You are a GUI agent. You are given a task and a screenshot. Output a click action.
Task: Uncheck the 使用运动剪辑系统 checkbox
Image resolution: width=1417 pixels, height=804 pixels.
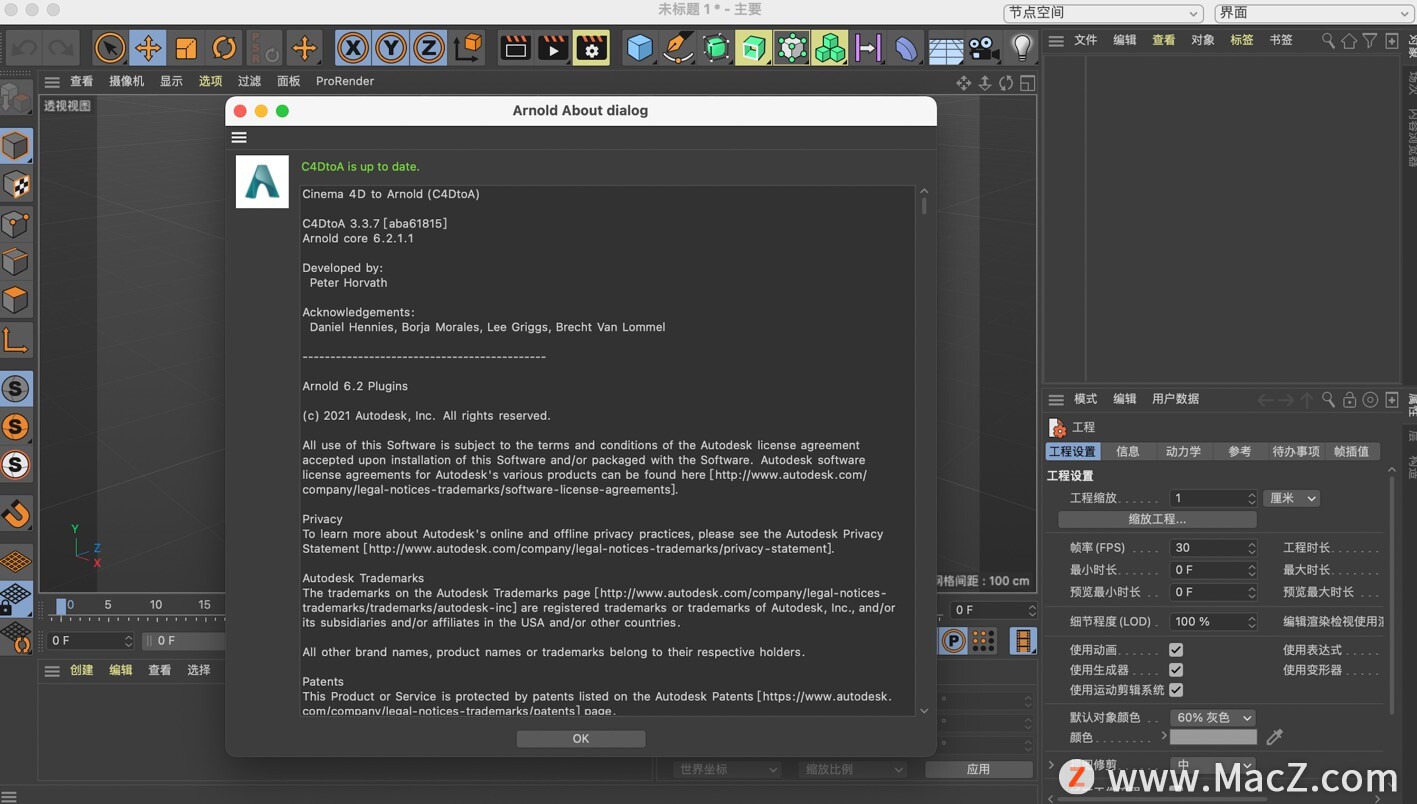1176,690
